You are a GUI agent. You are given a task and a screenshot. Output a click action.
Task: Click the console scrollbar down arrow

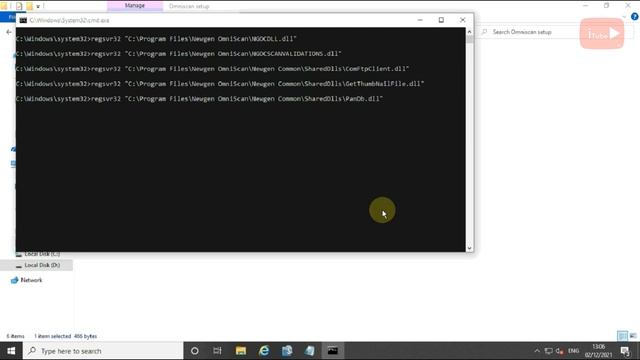[x=469, y=248]
